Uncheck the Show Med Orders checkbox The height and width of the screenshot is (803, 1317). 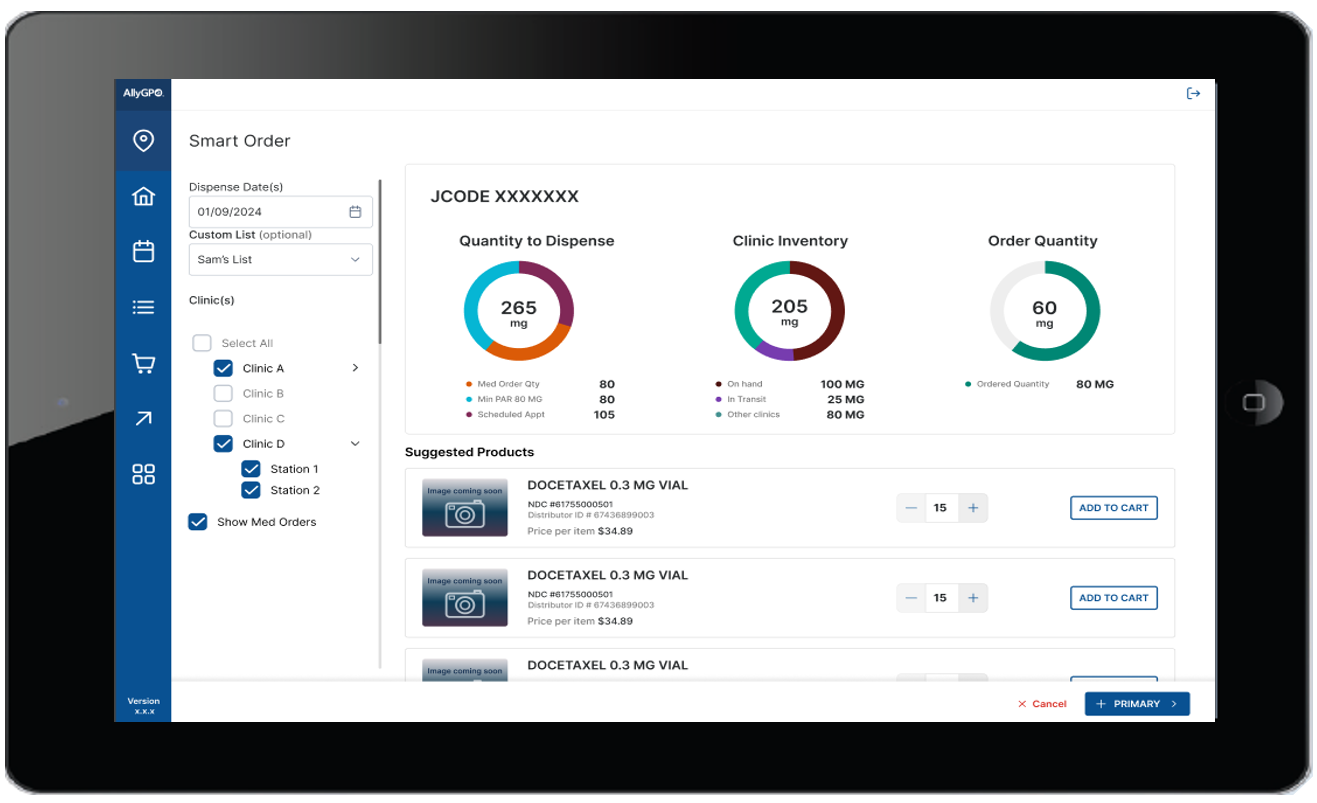(x=198, y=522)
